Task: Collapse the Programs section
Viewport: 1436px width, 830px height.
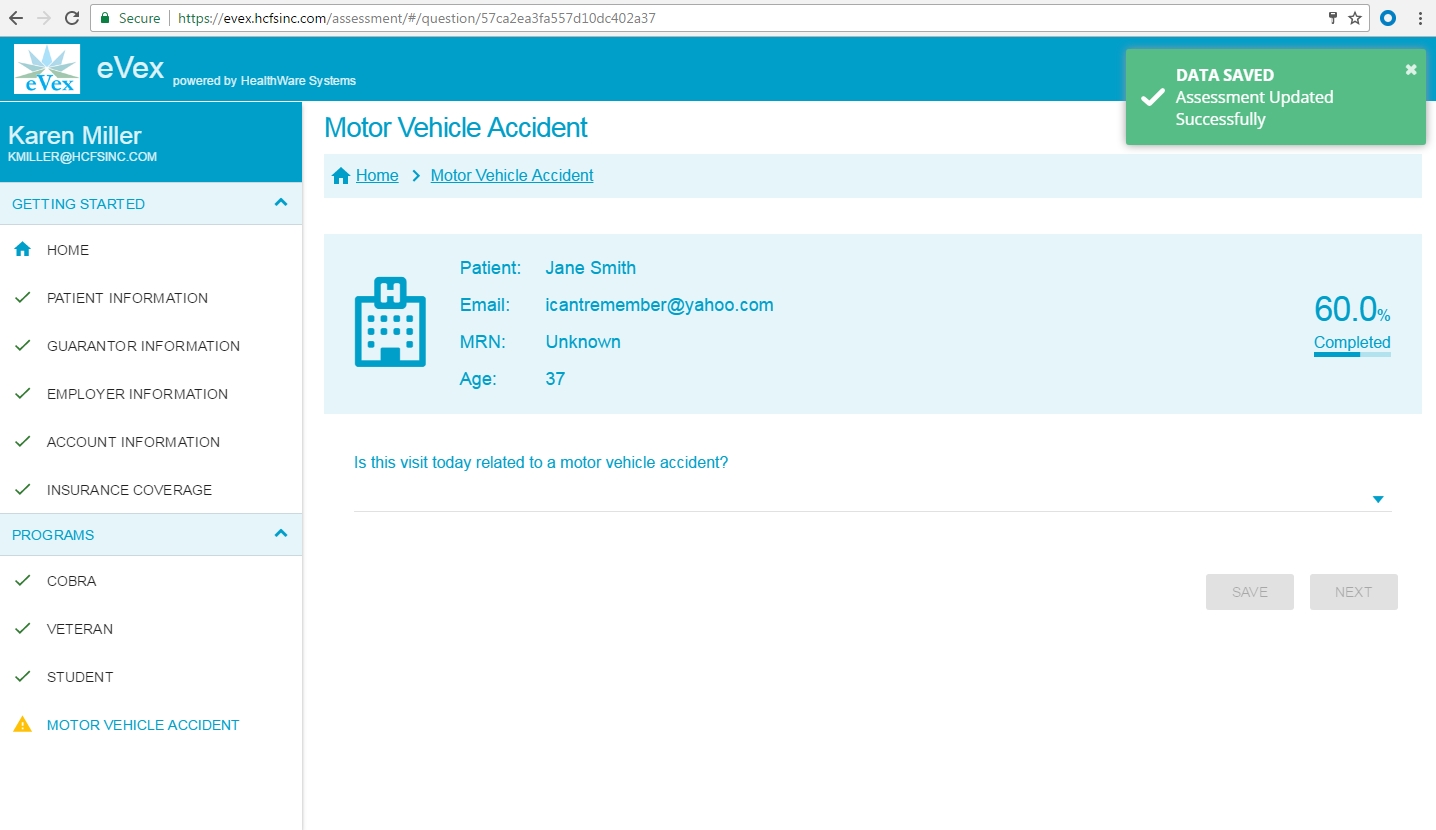Action: [281, 534]
